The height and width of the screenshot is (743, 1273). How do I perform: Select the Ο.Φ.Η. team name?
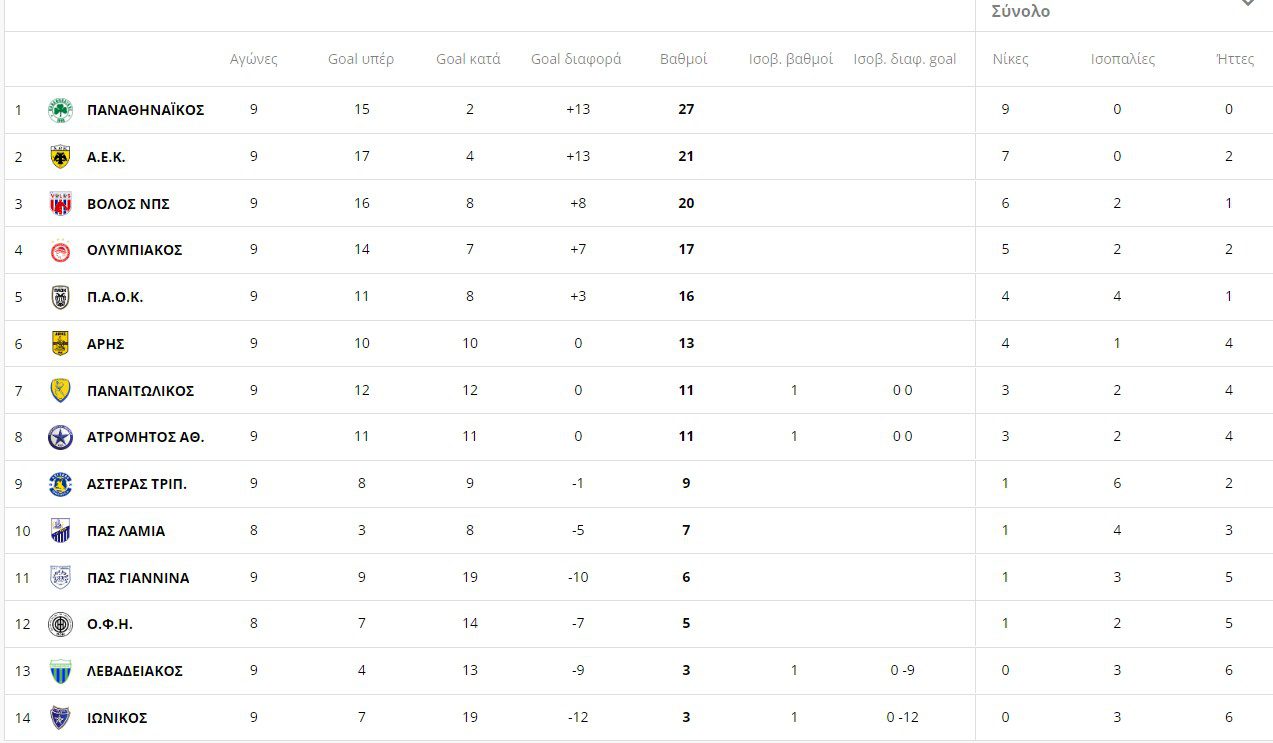[x=110, y=624]
